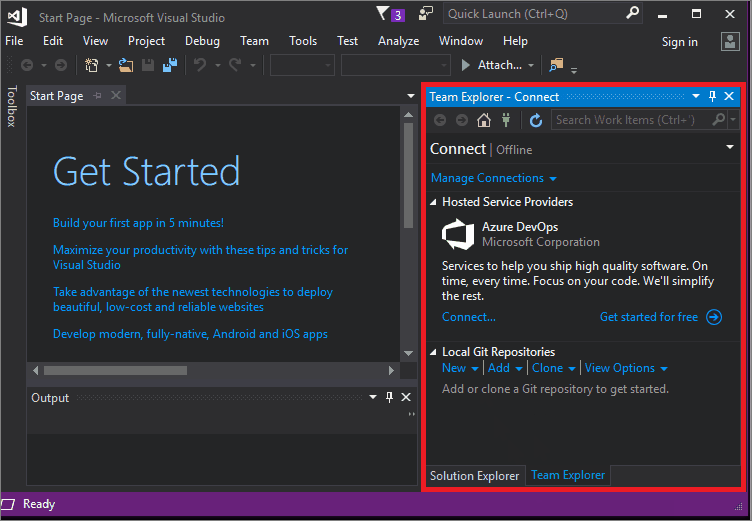Click the Send Feedback icon
Screen dimensions: 752x521
pos(425,13)
